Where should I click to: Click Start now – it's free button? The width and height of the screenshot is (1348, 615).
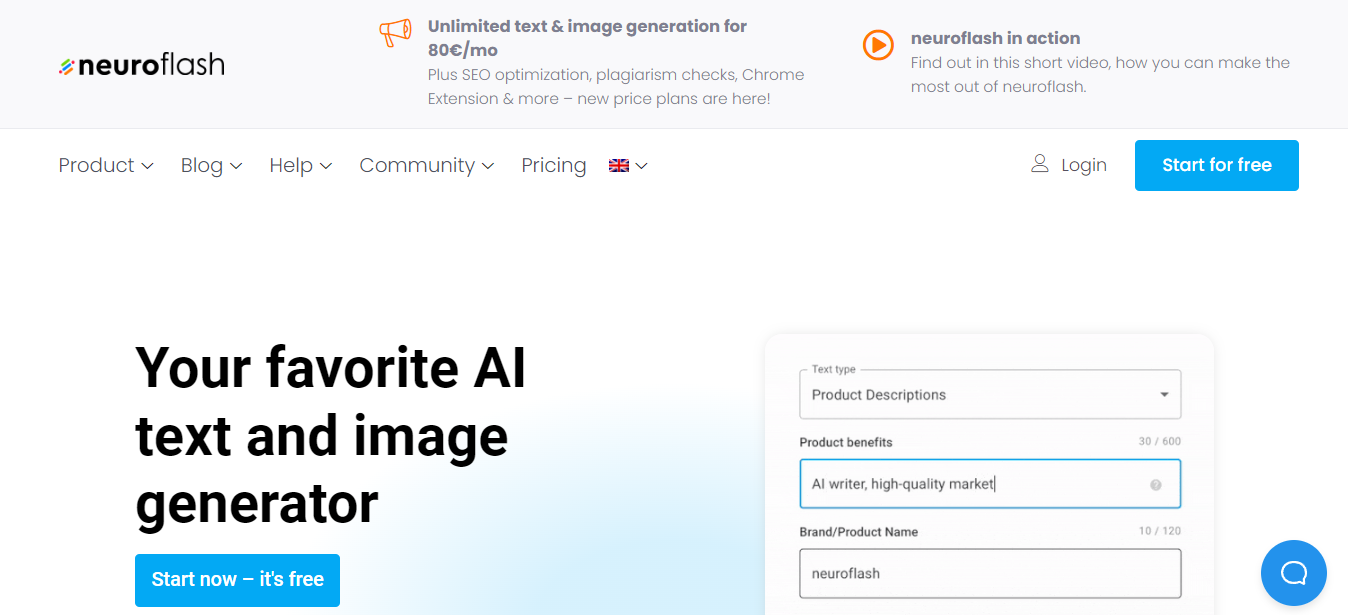coord(238,580)
